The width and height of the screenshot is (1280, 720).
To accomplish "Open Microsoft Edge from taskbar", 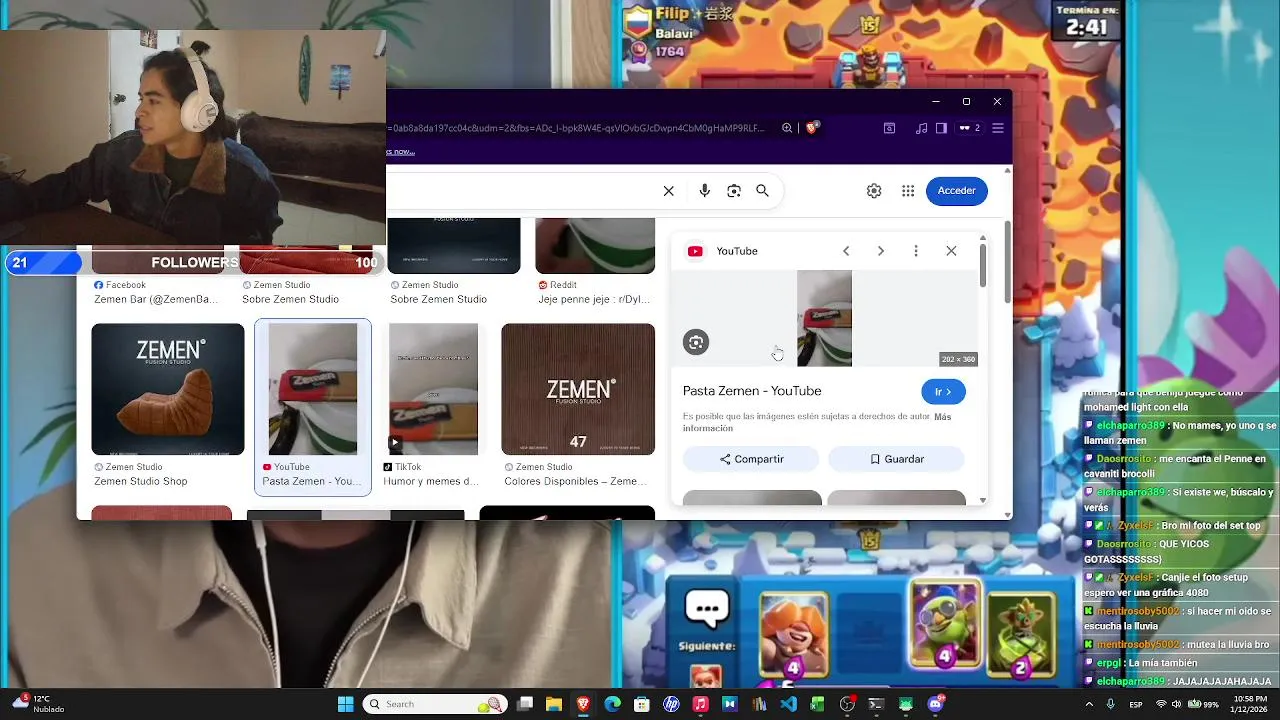I will 613,704.
